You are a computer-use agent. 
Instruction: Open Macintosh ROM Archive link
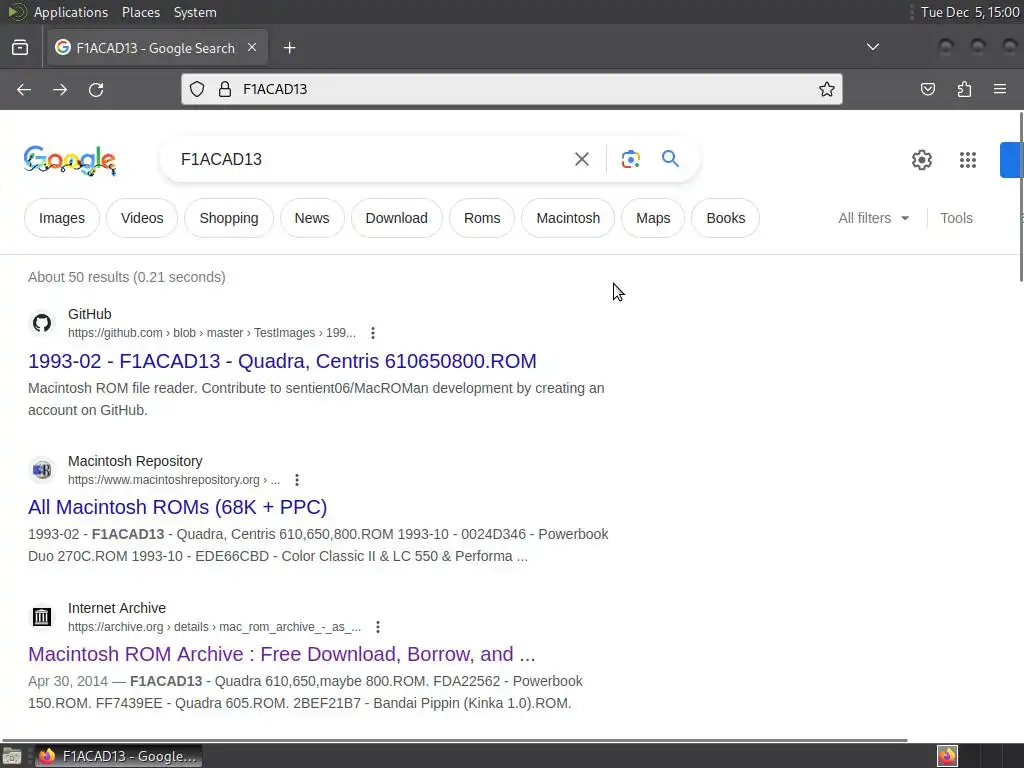pyautogui.click(x=281, y=654)
